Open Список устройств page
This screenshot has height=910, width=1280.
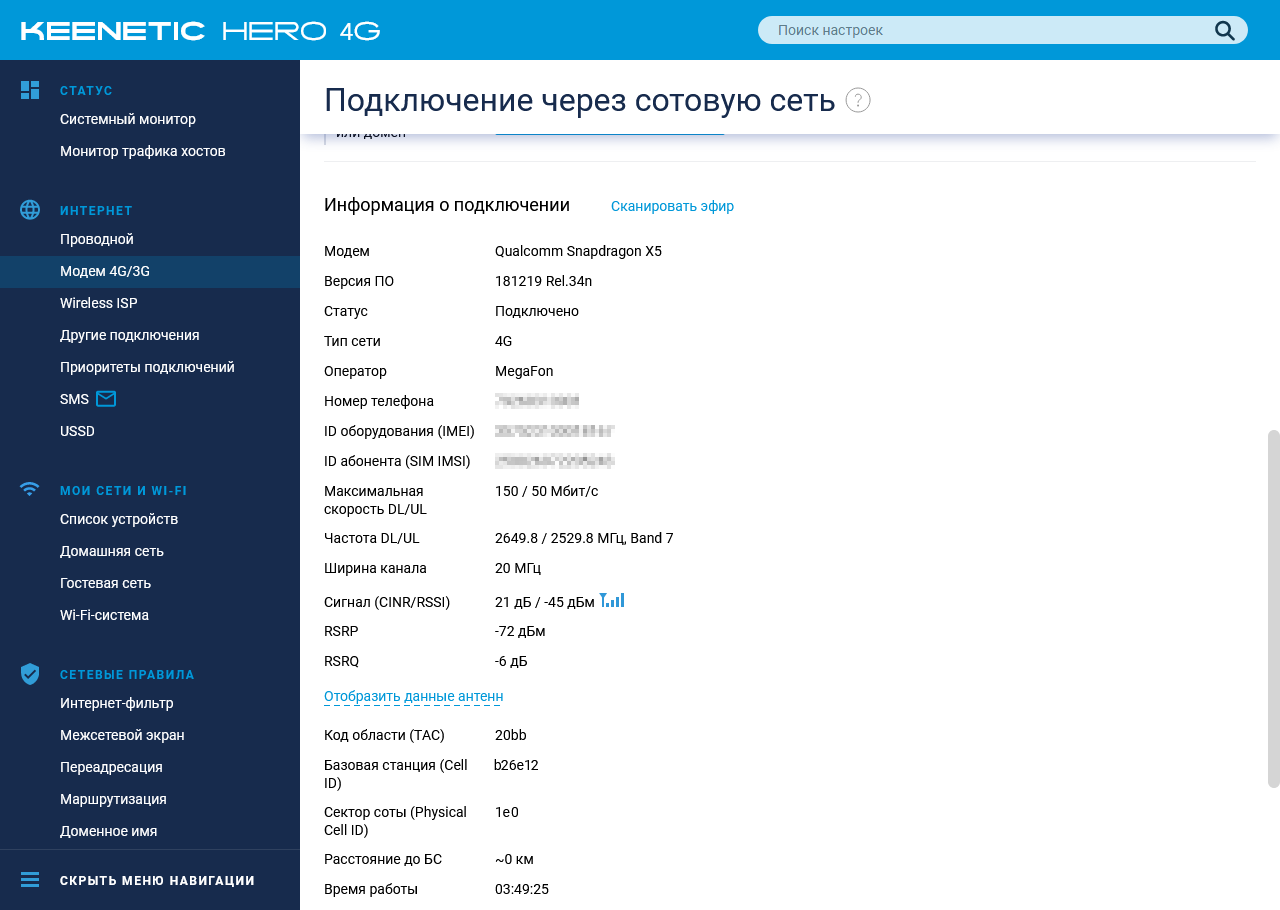pos(119,519)
